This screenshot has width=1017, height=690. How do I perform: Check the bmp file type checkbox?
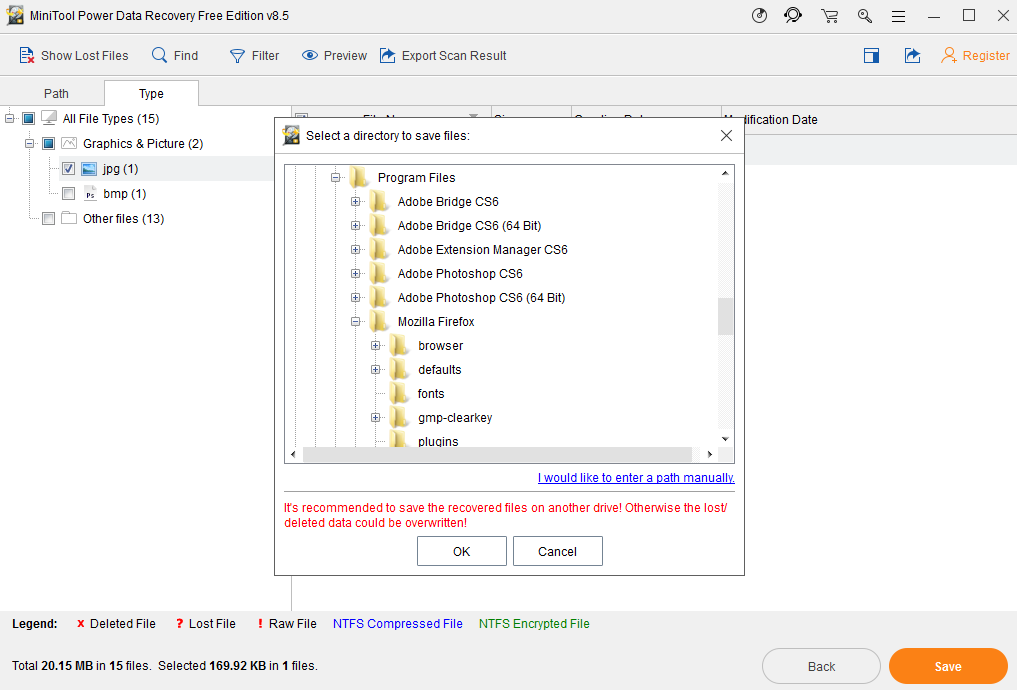[x=68, y=194]
